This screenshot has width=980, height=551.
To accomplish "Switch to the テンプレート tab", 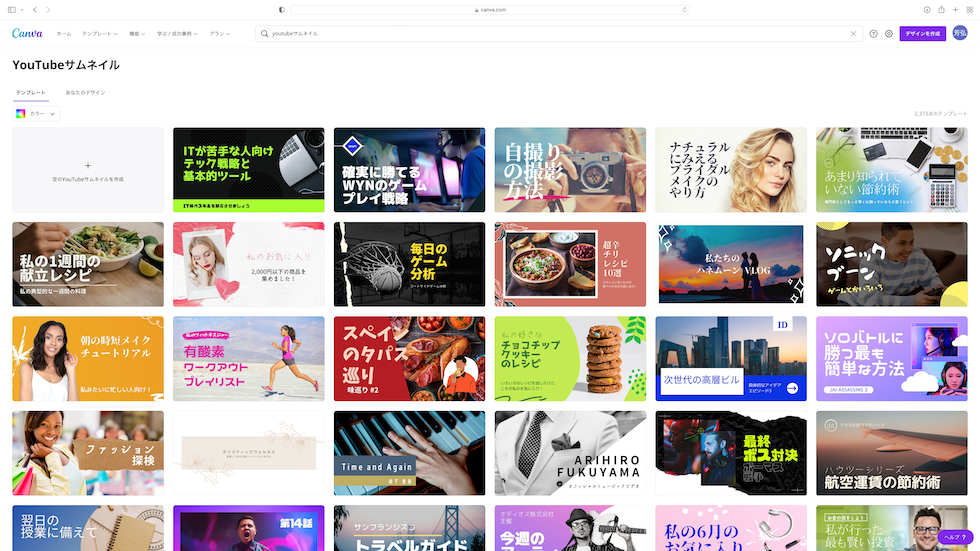I will (31, 92).
